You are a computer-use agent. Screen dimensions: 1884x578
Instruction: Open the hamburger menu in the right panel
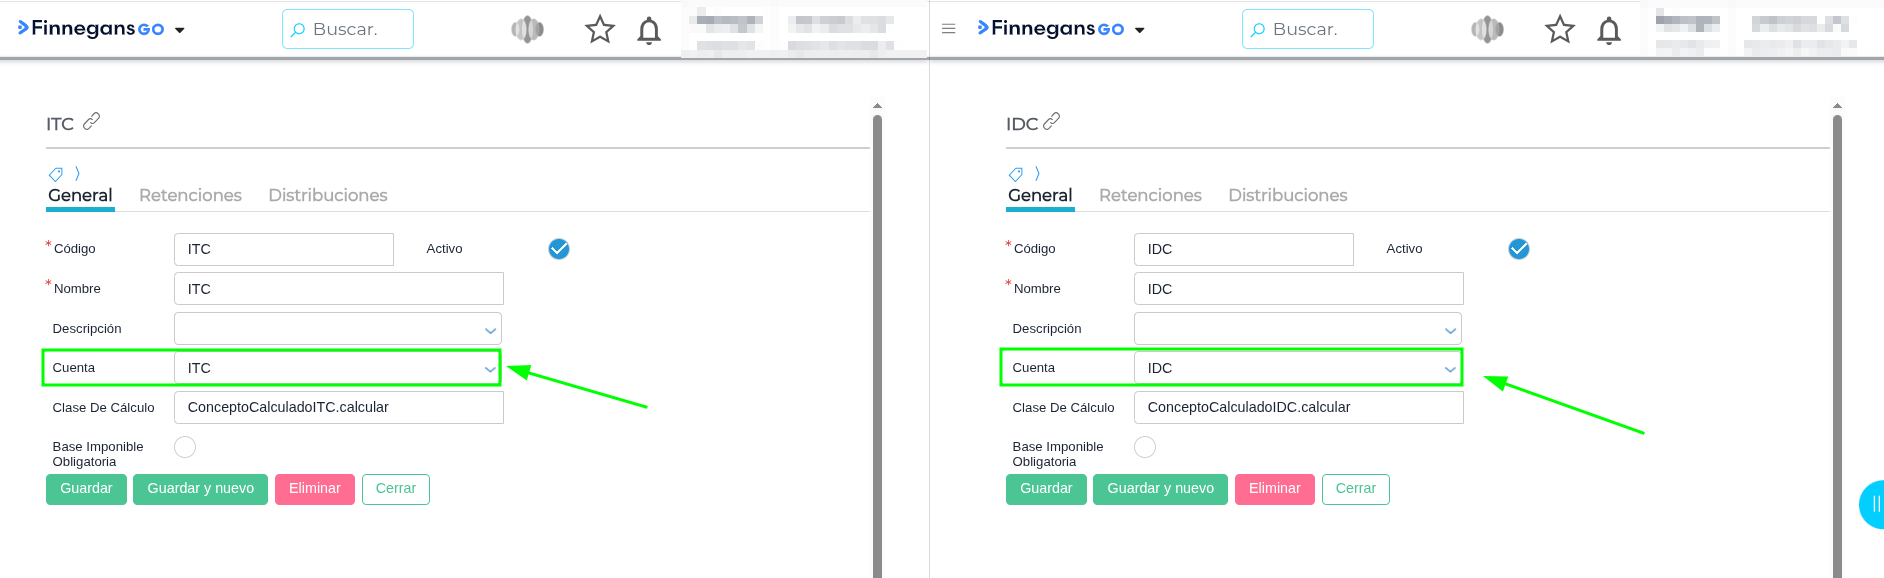[949, 29]
